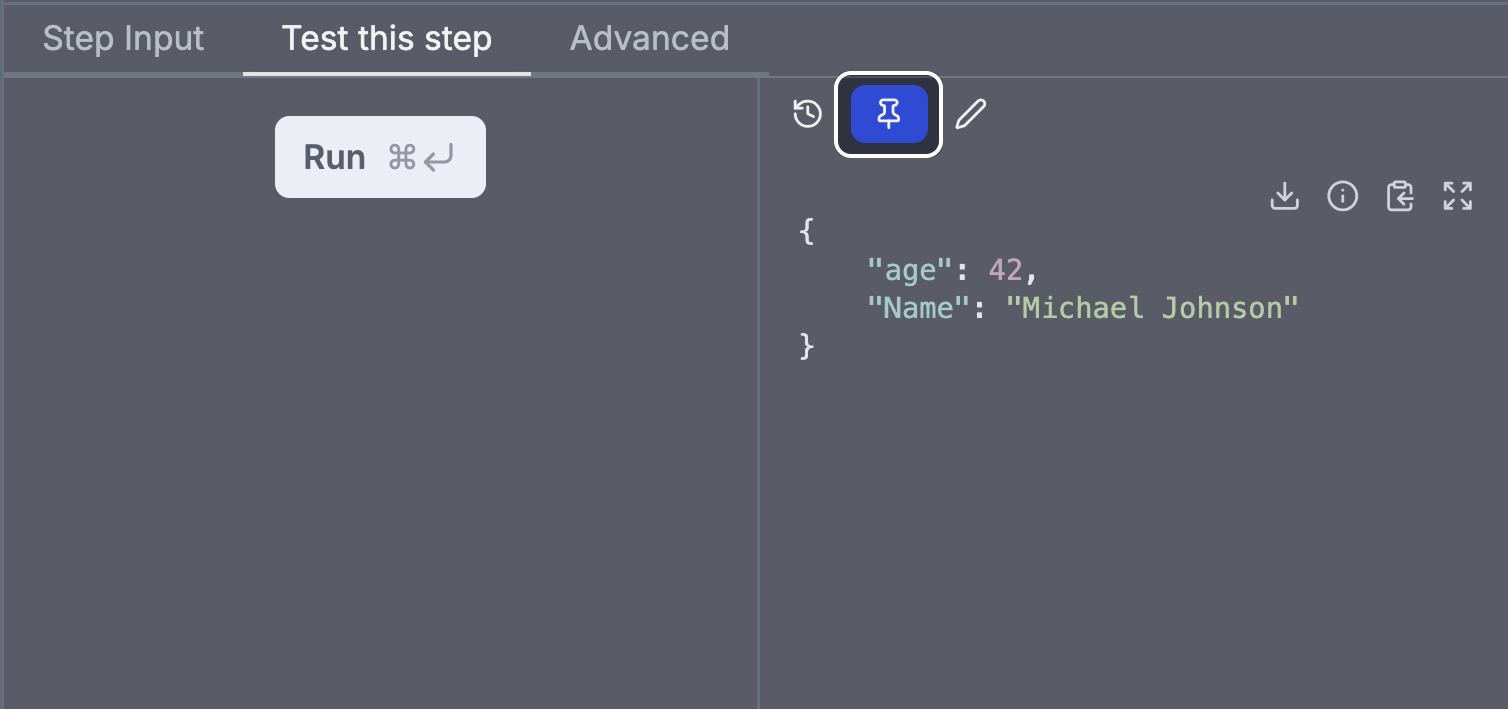The image size is (1508, 710).
Task: Click the value 42 in the result
Action: pos(1006,270)
